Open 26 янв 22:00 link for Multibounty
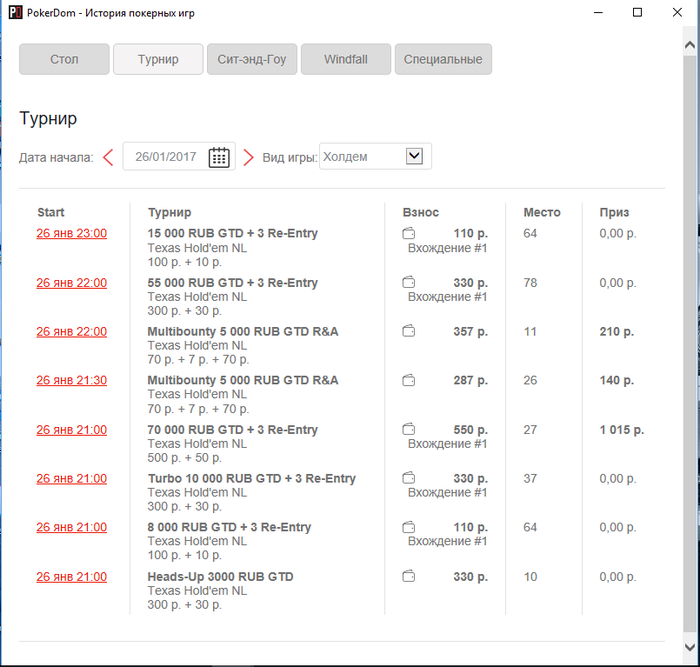The width and height of the screenshot is (700, 667). coord(71,332)
